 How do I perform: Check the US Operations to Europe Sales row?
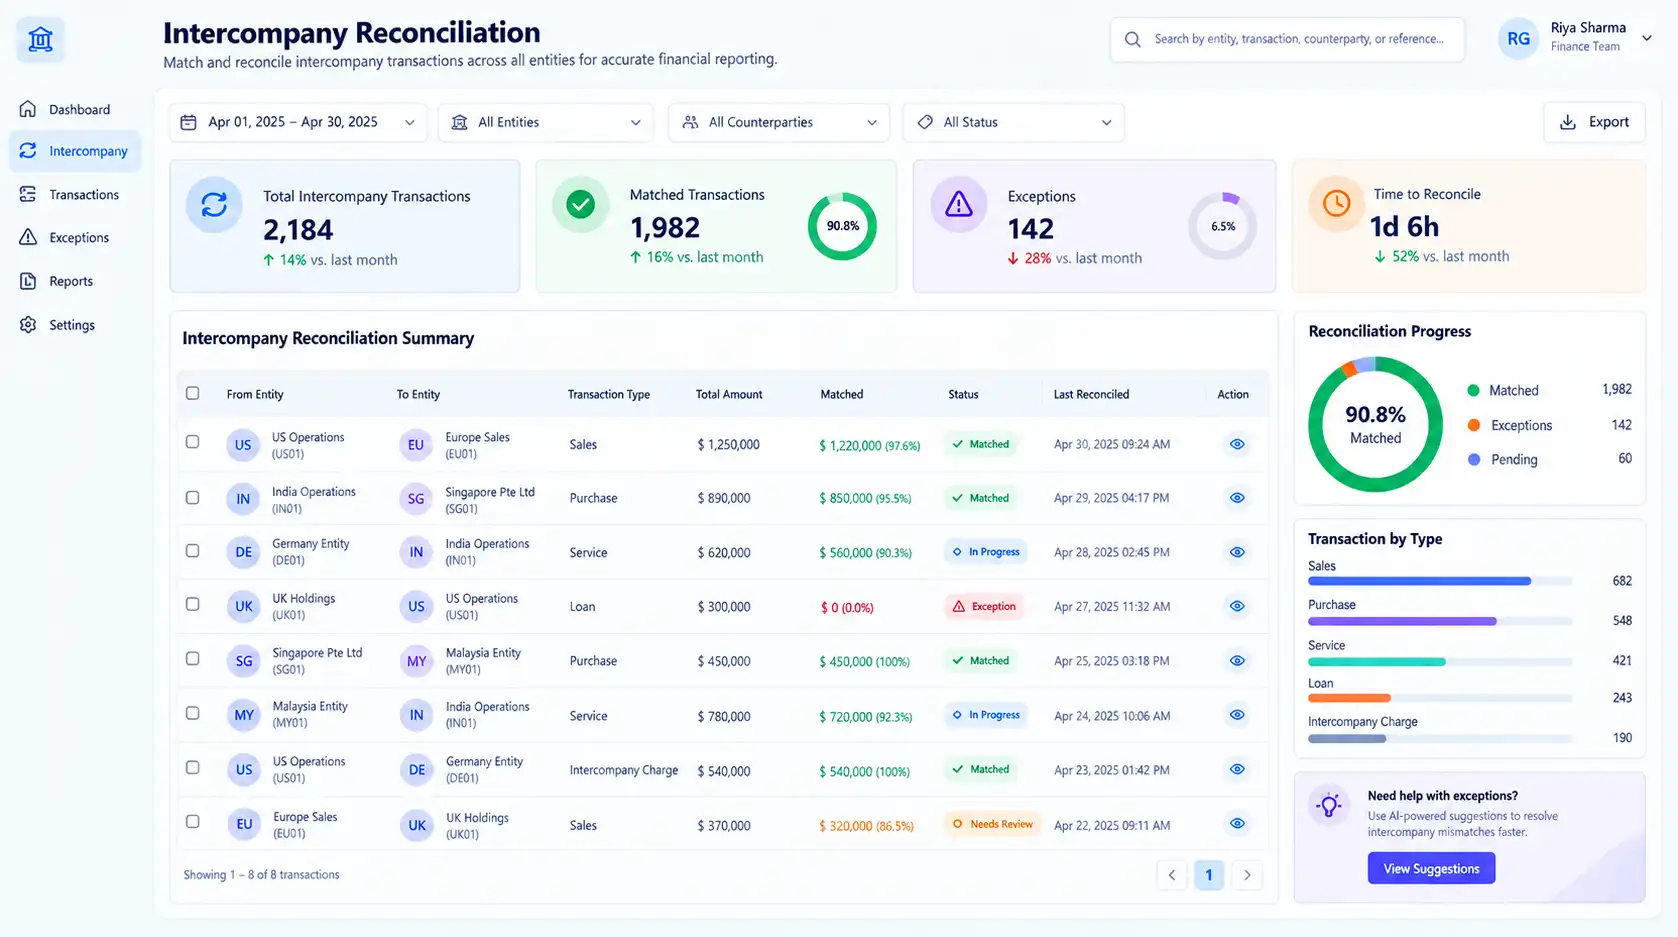point(193,442)
